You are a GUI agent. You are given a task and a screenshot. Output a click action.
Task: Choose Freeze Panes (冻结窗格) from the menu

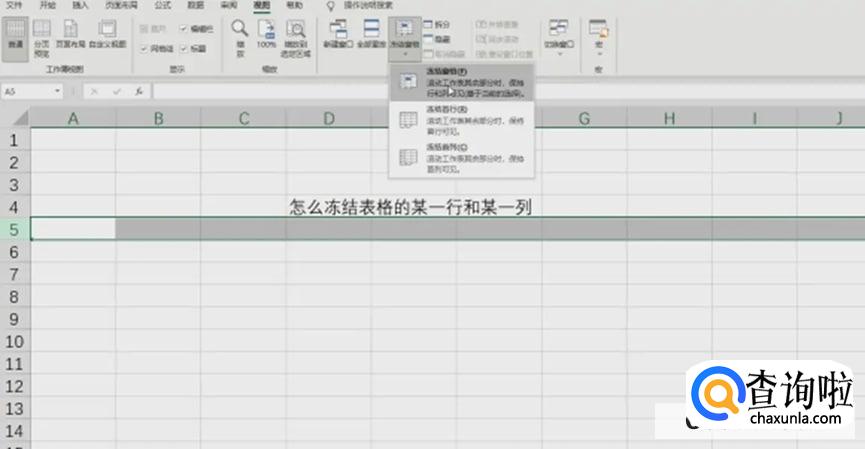462,82
